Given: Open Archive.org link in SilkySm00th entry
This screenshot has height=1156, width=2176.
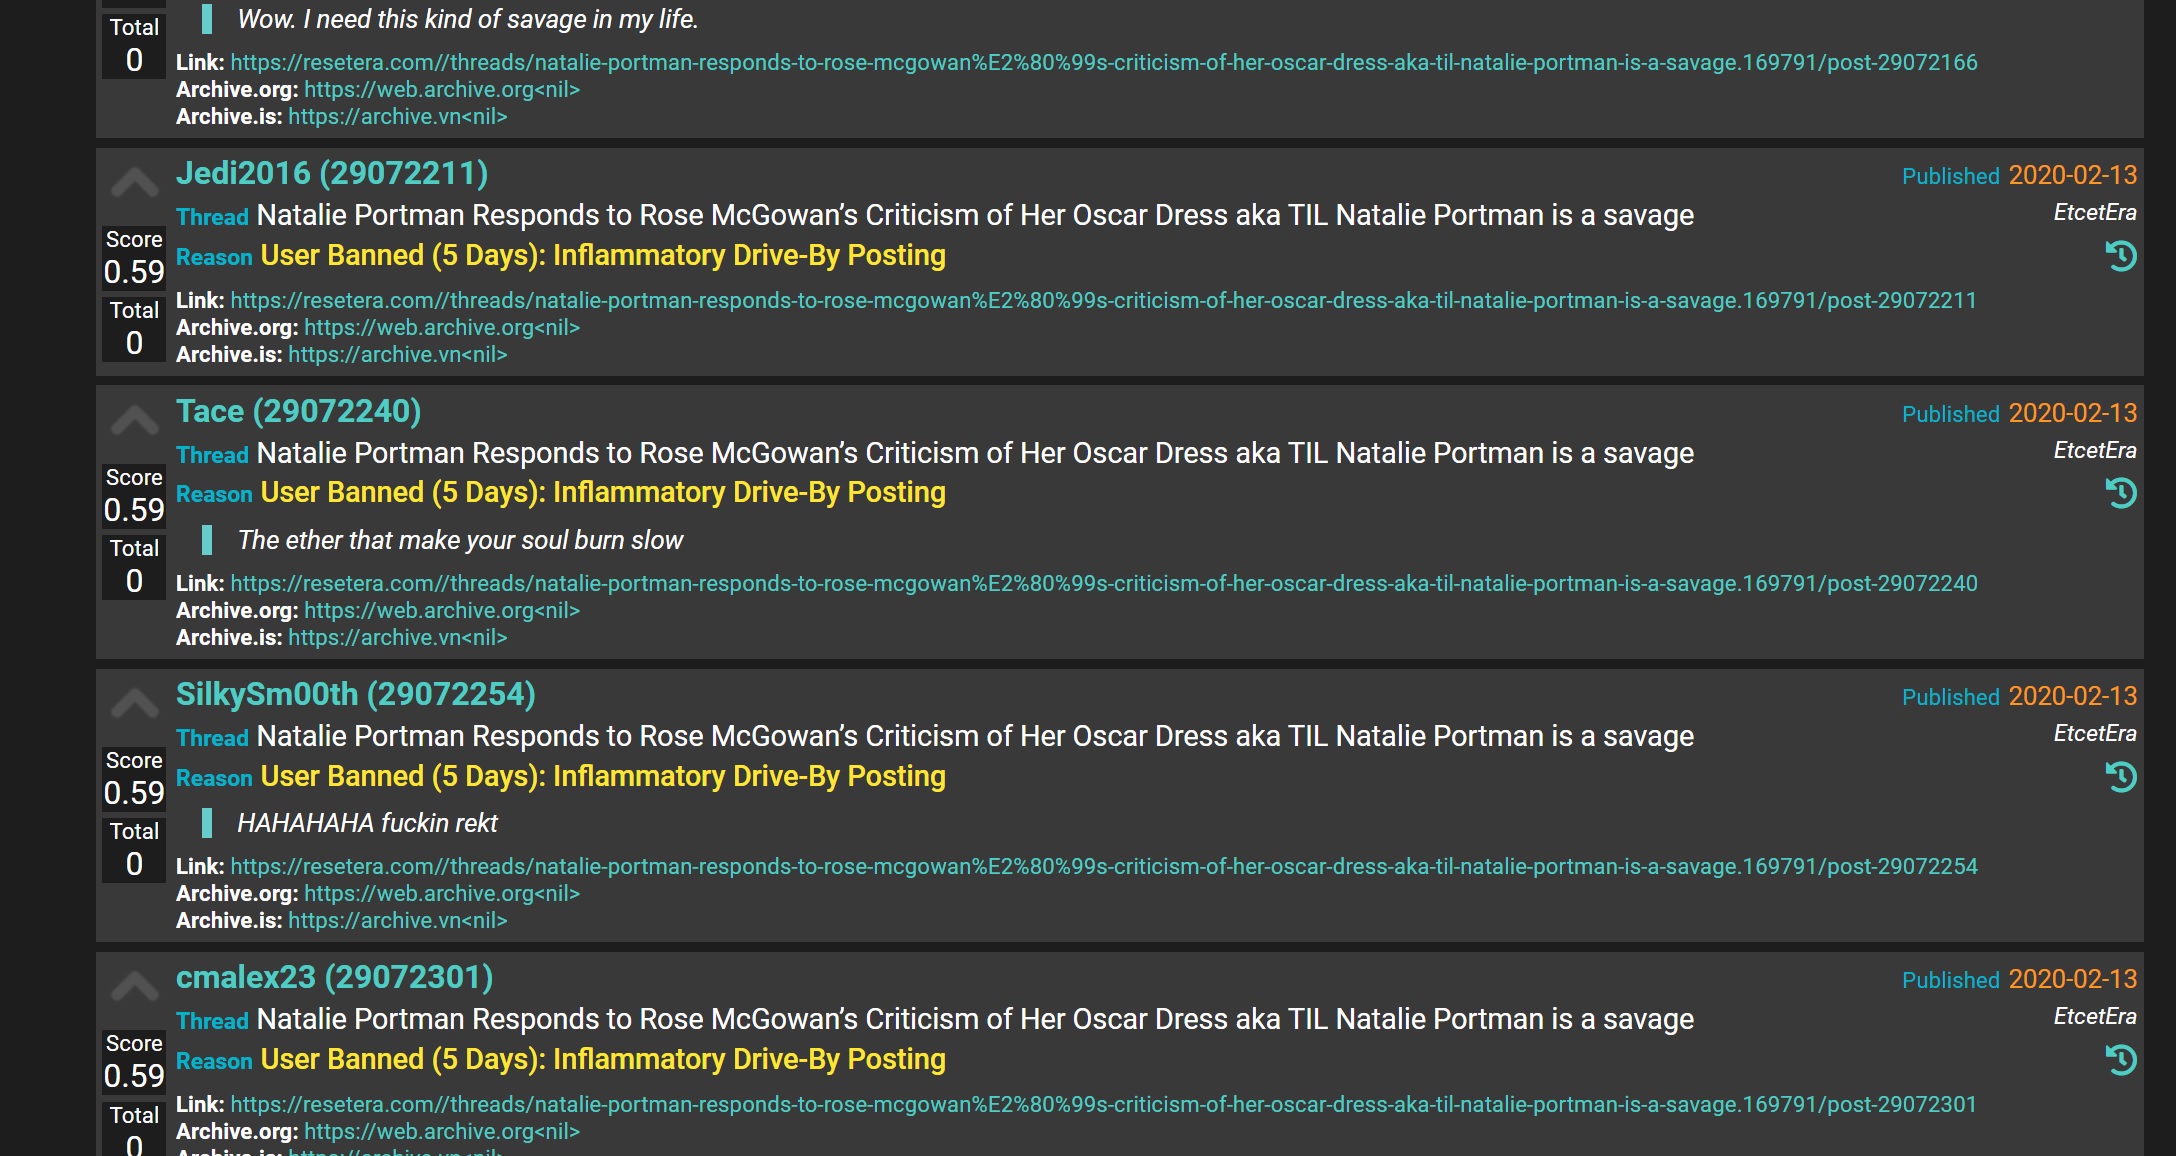Looking at the screenshot, I should pos(442,893).
